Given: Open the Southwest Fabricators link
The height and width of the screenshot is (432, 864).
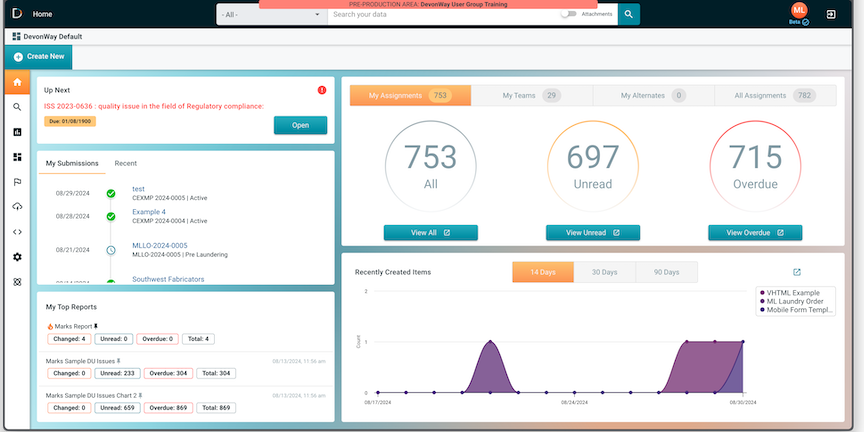Looking at the screenshot, I should (168, 279).
